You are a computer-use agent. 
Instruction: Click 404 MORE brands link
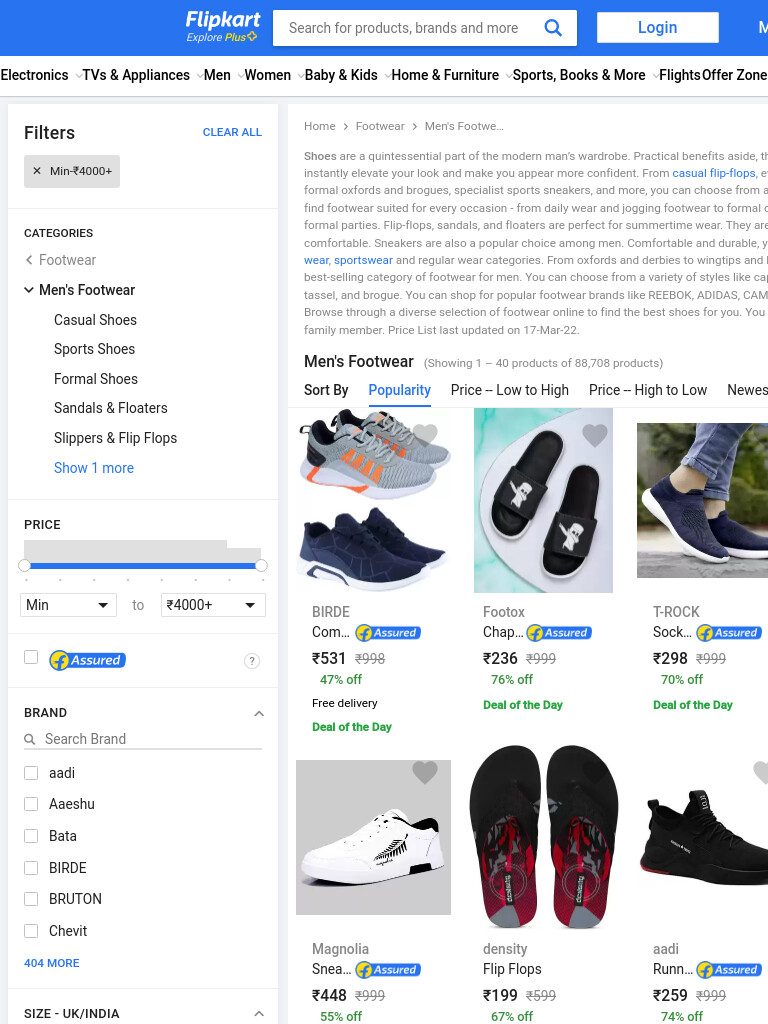pos(52,963)
